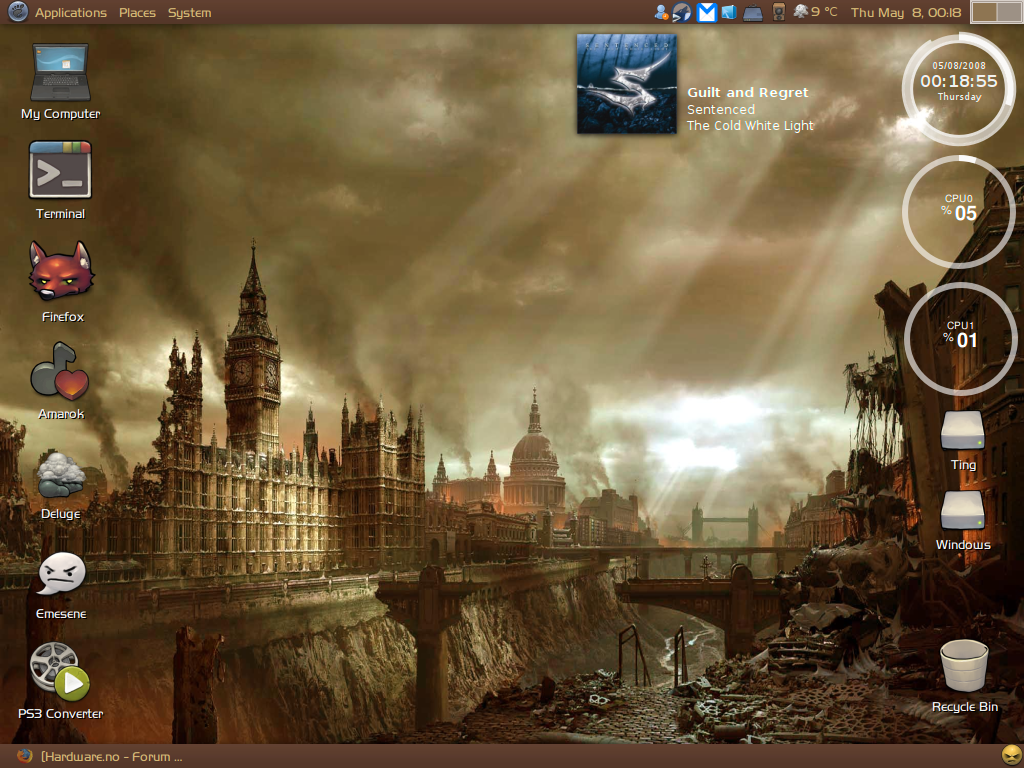
Task: Open the System menu
Action: pos(189,12)
